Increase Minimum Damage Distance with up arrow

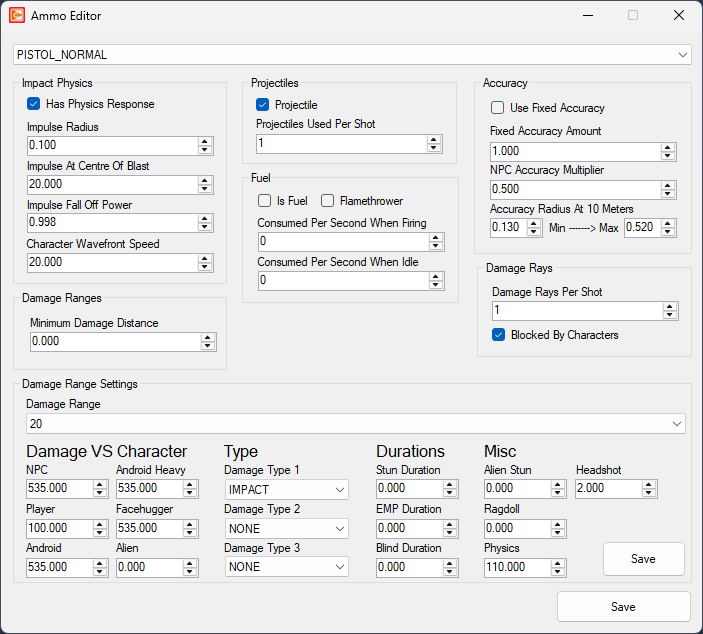pyautogui.click(x=207, y=337)
